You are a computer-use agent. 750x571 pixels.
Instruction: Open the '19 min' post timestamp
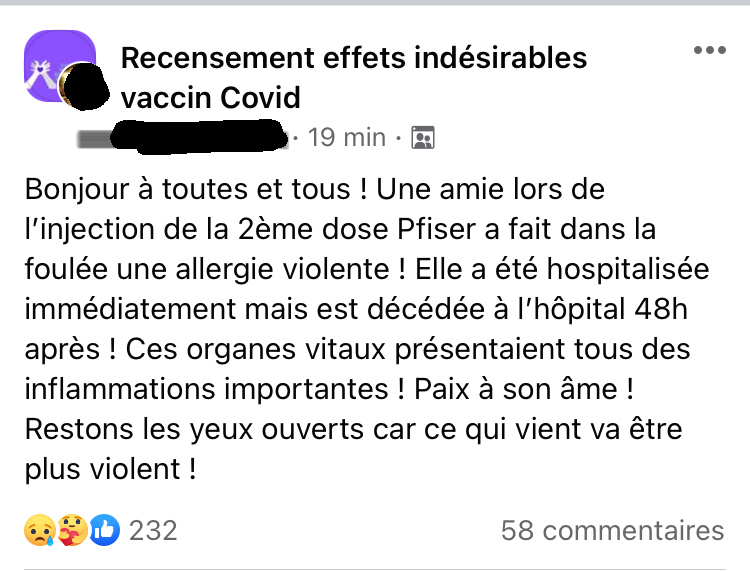(347, 137)
